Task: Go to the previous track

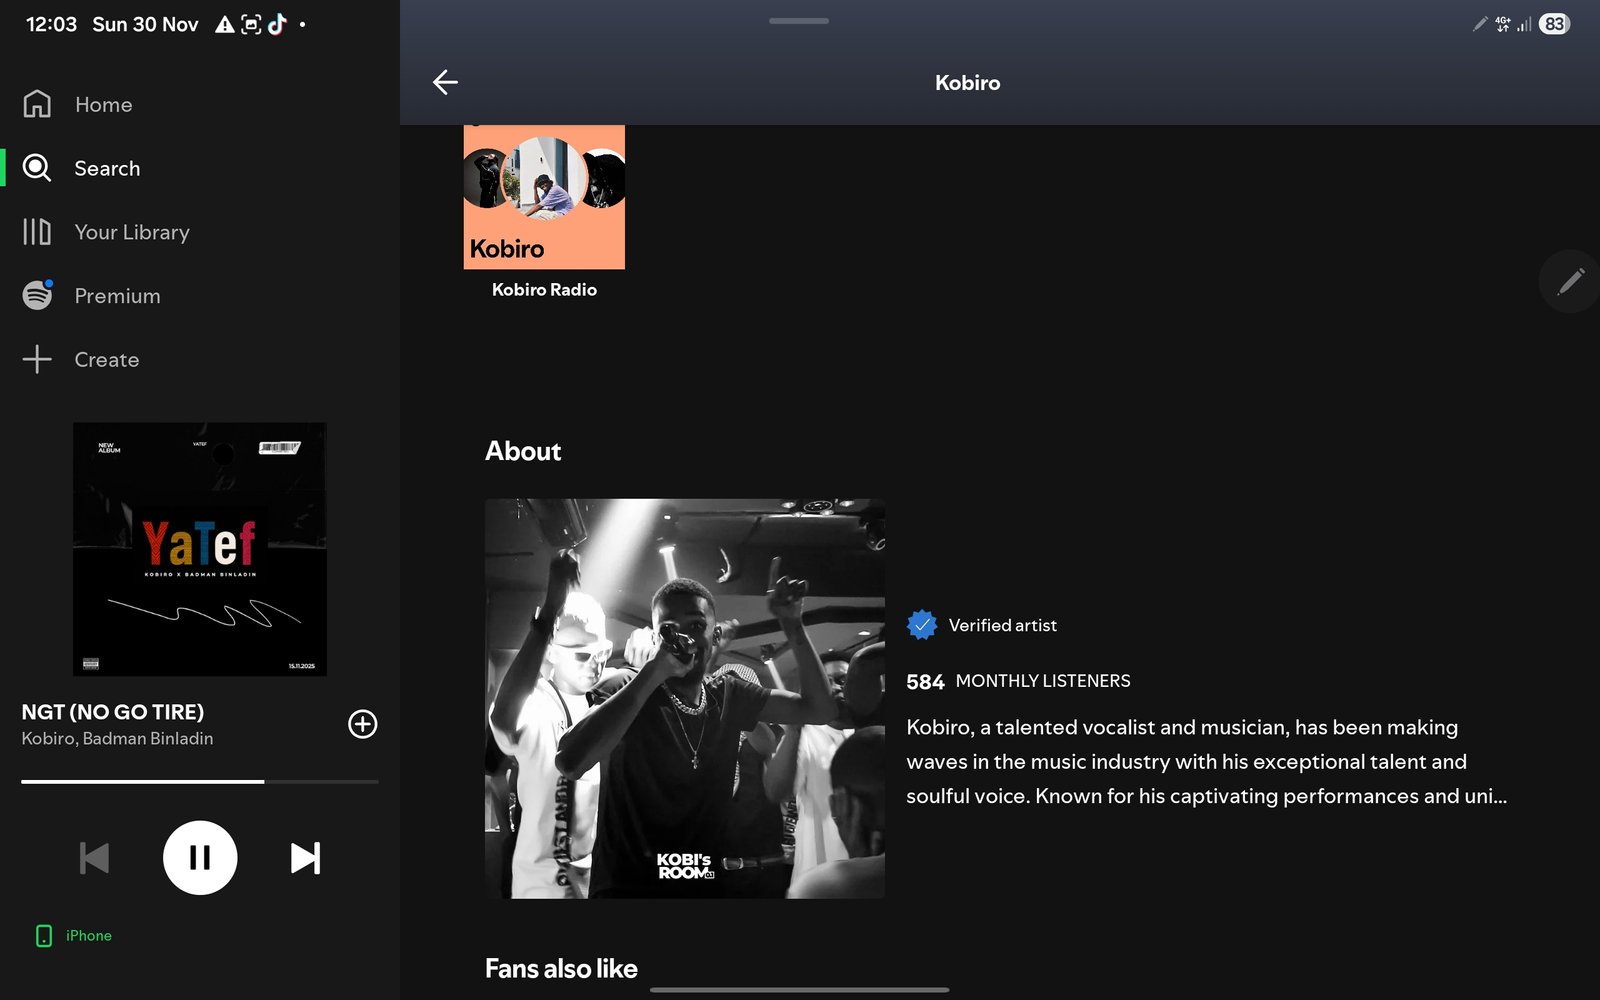Action: coord(94,858)
